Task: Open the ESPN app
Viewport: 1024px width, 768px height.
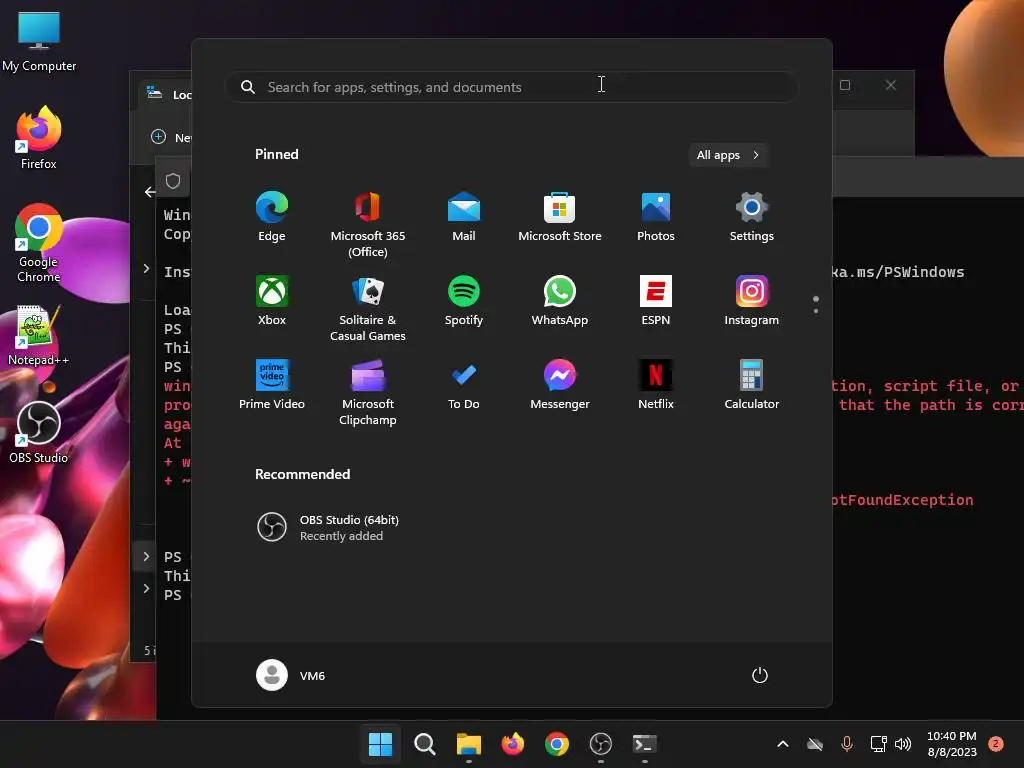Action: coord(656,301)
